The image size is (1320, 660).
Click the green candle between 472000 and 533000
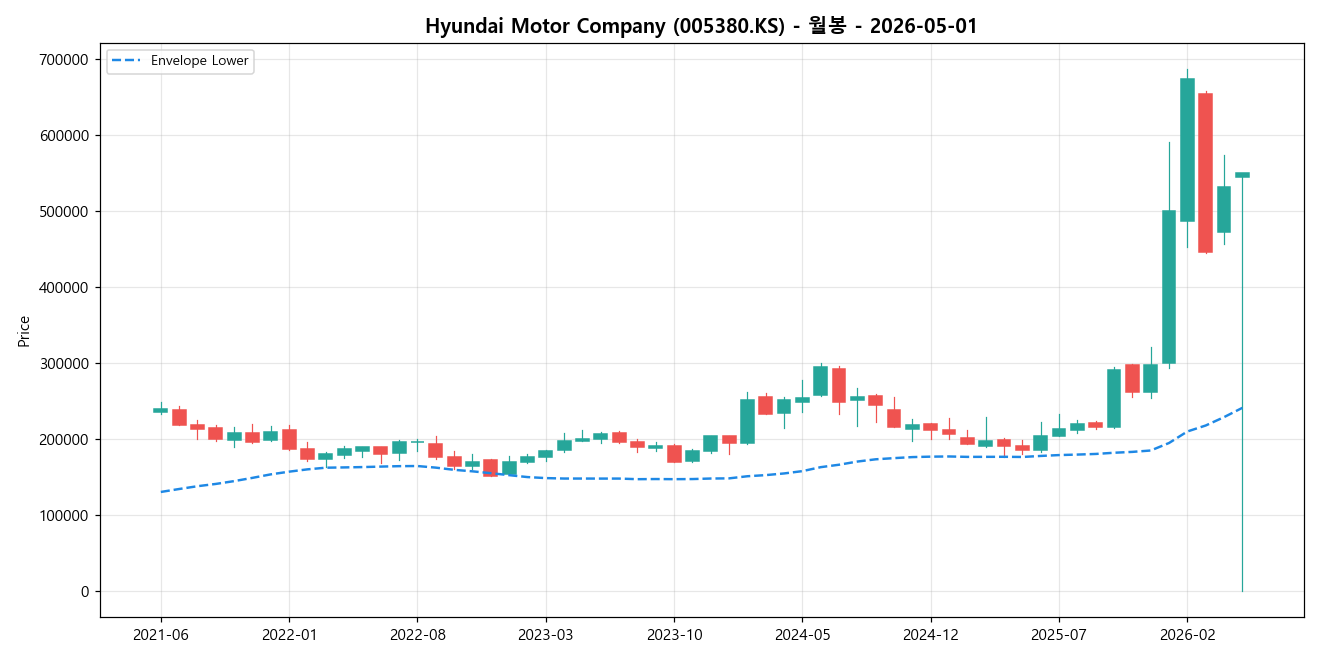1224,209
